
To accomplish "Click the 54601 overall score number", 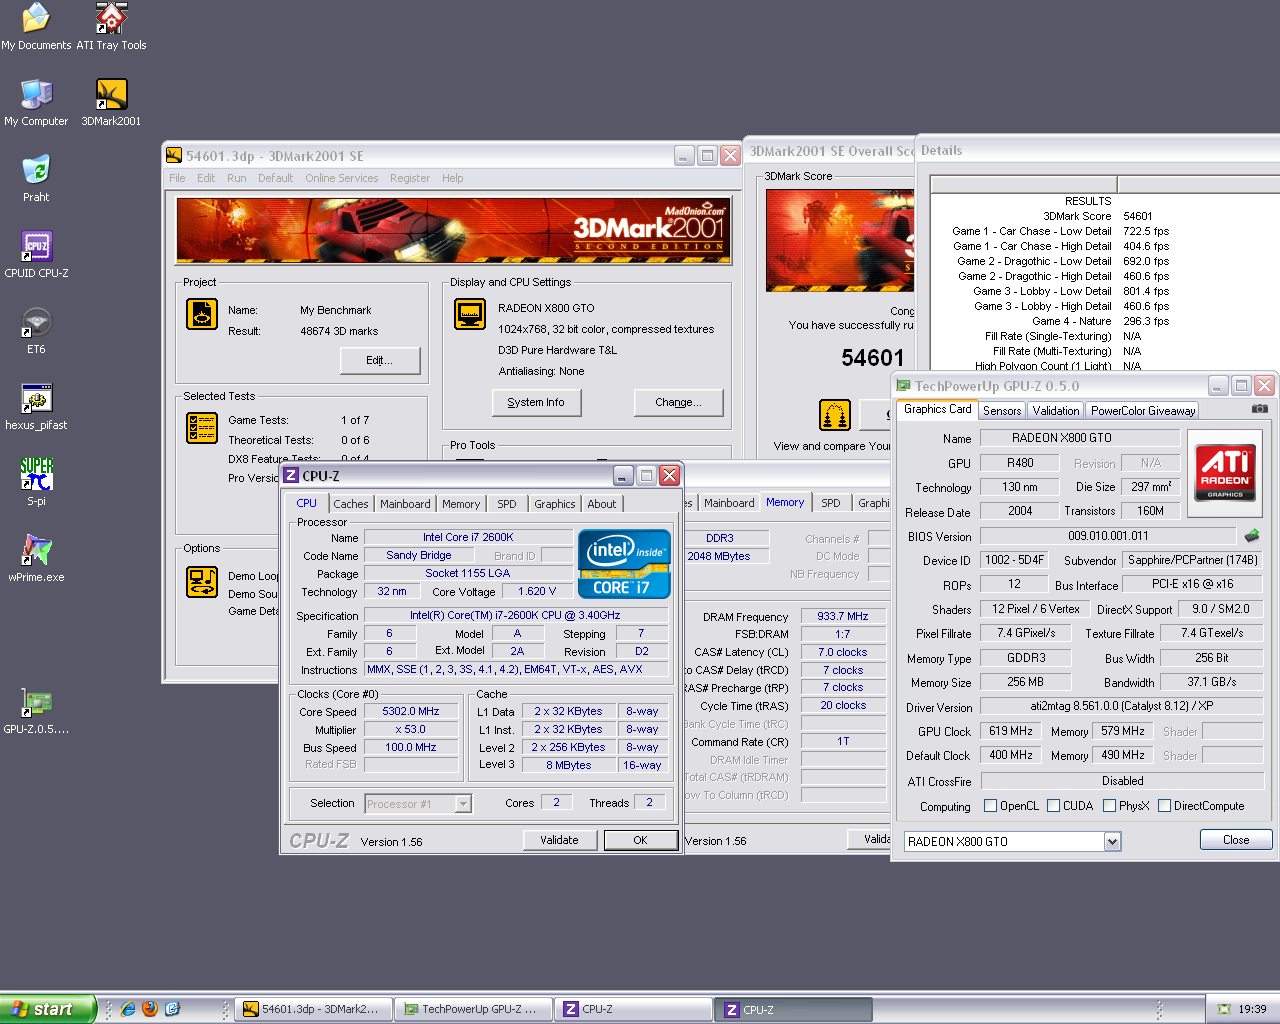I will pyautogui.click(x=872, y=358).
